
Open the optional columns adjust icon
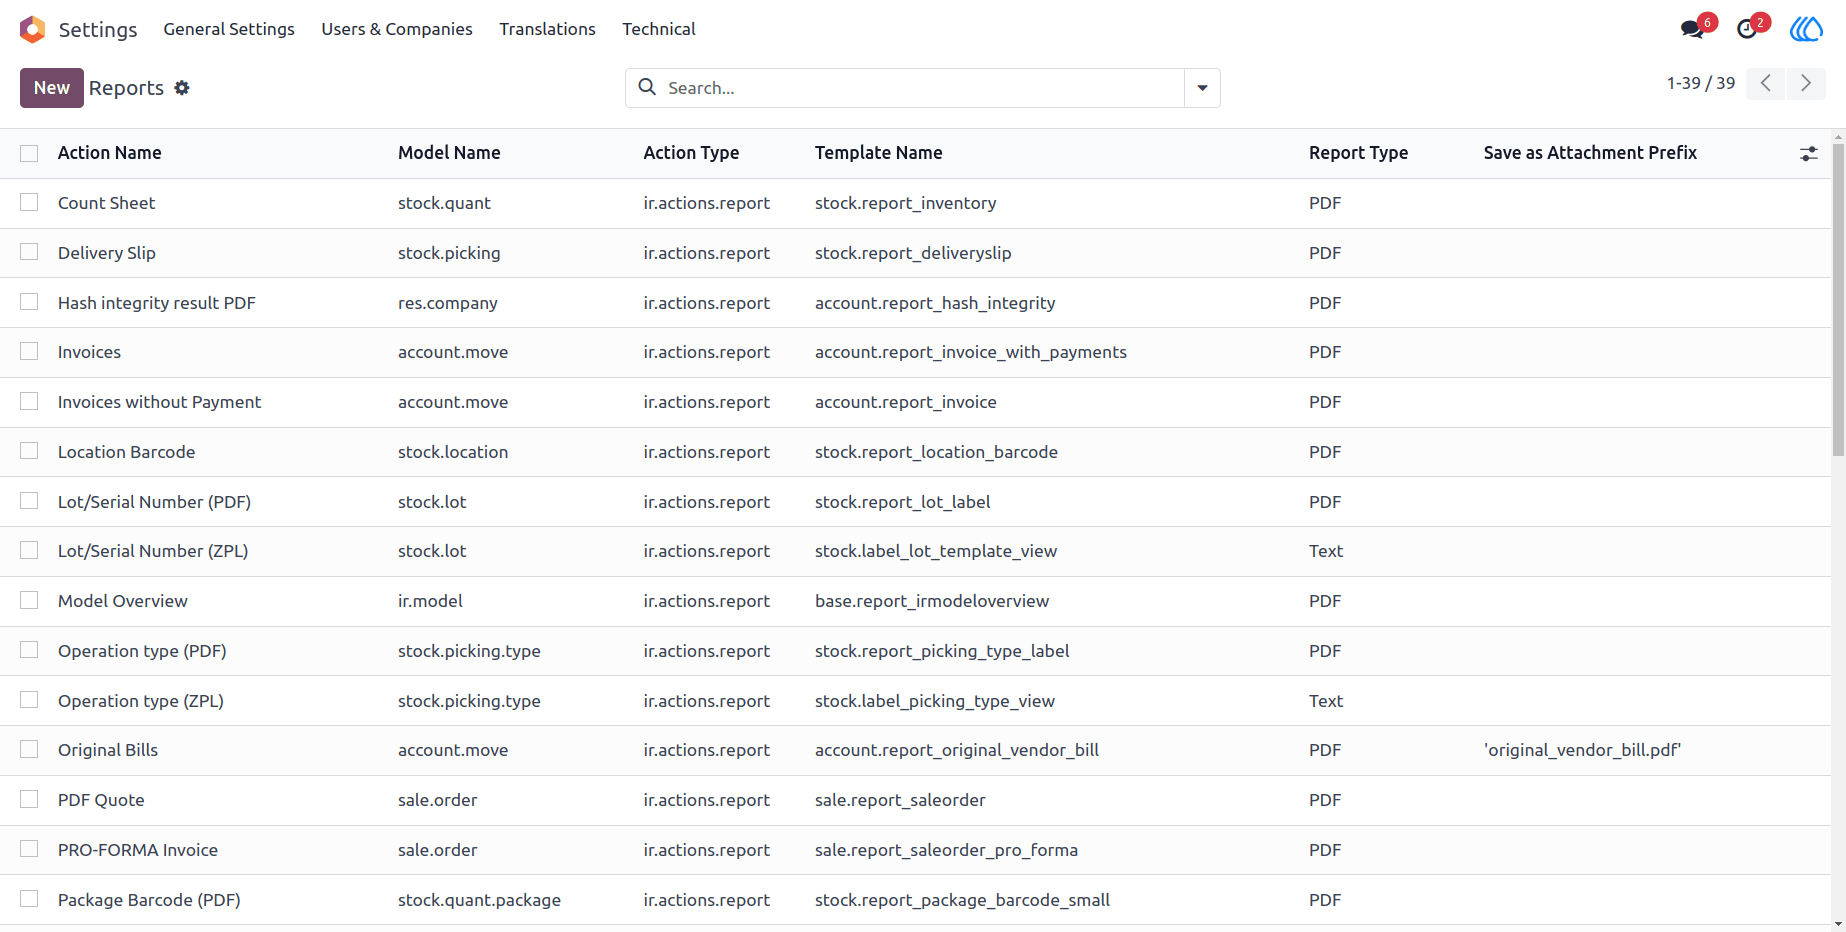coord(1809,153)
